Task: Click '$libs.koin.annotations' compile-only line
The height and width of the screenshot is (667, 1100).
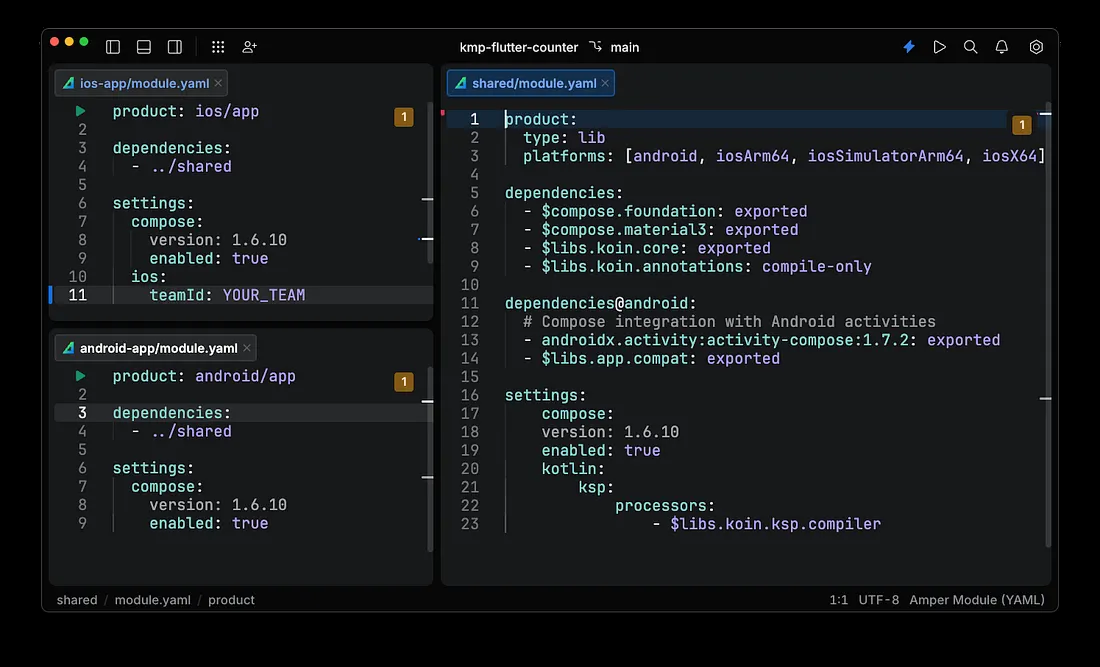Action: tap(697, 267)
